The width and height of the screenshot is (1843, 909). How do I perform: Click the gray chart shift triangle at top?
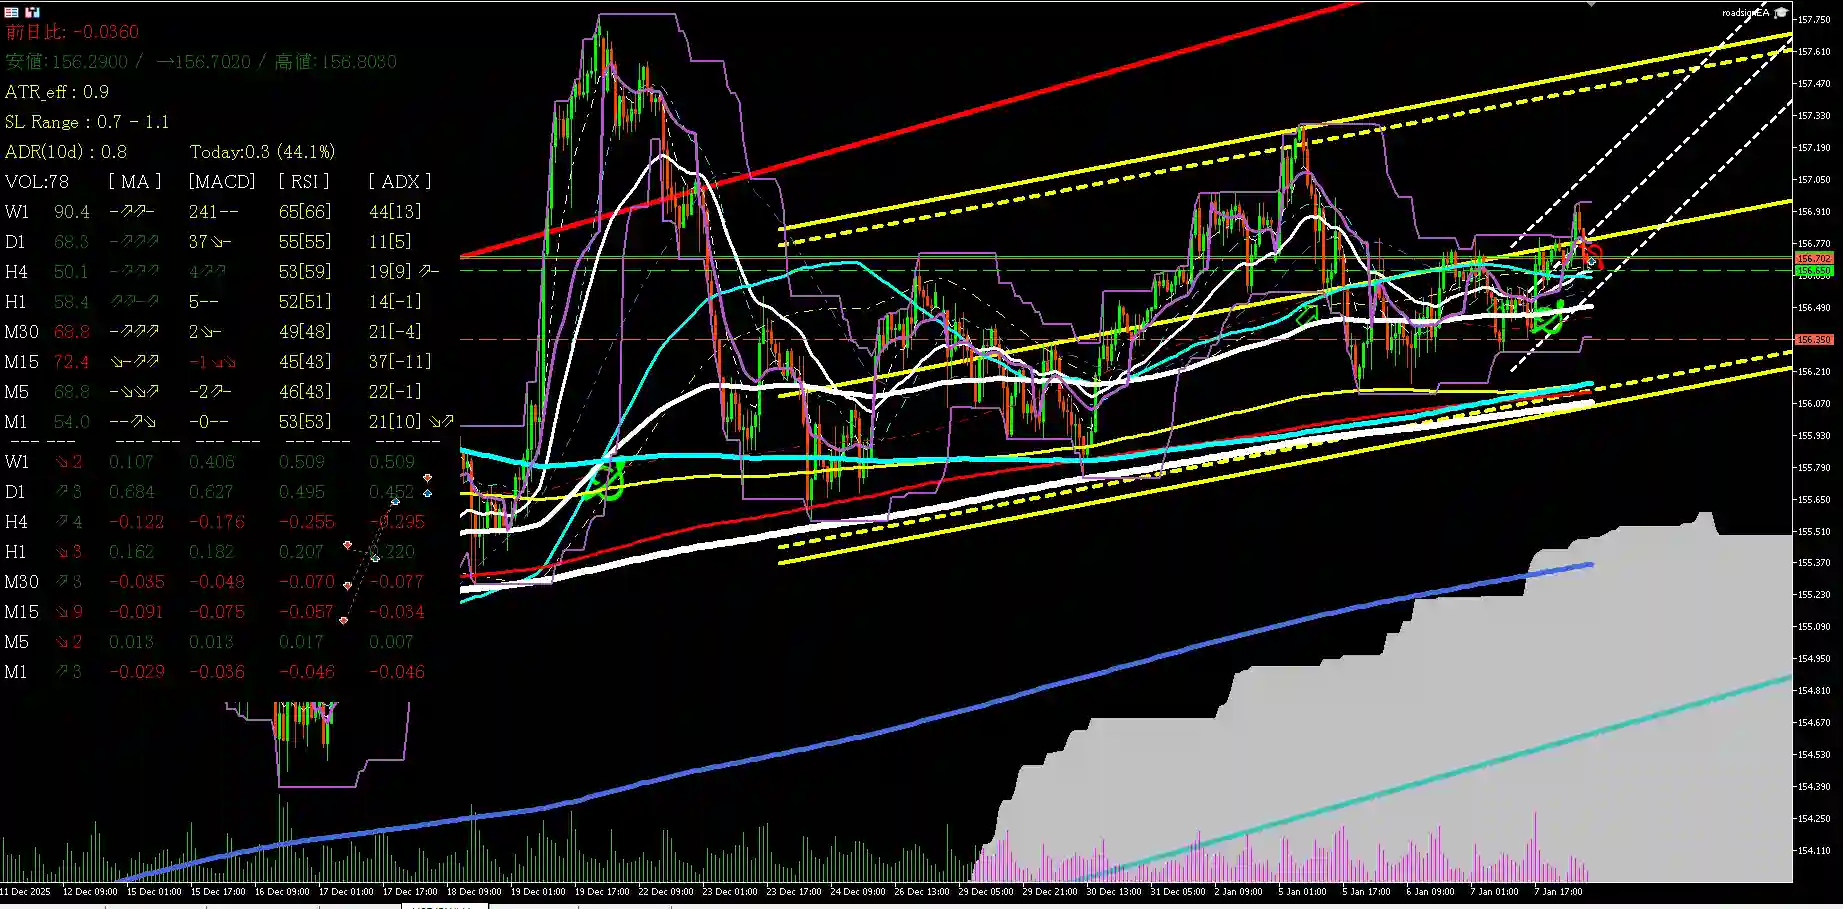[x=1592, y=4]
